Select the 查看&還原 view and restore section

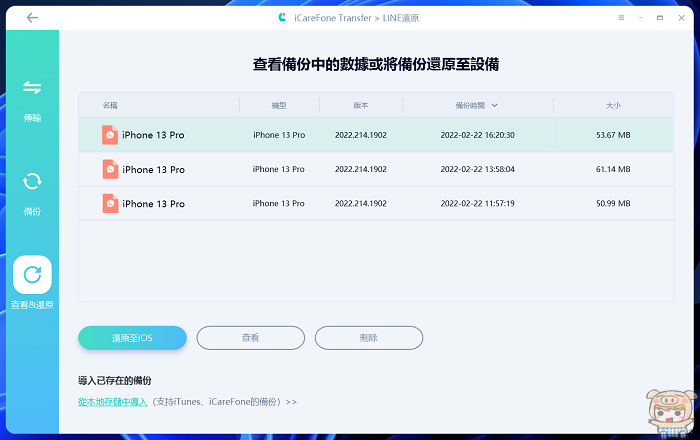pyautogui.click(x=32, y=282)
